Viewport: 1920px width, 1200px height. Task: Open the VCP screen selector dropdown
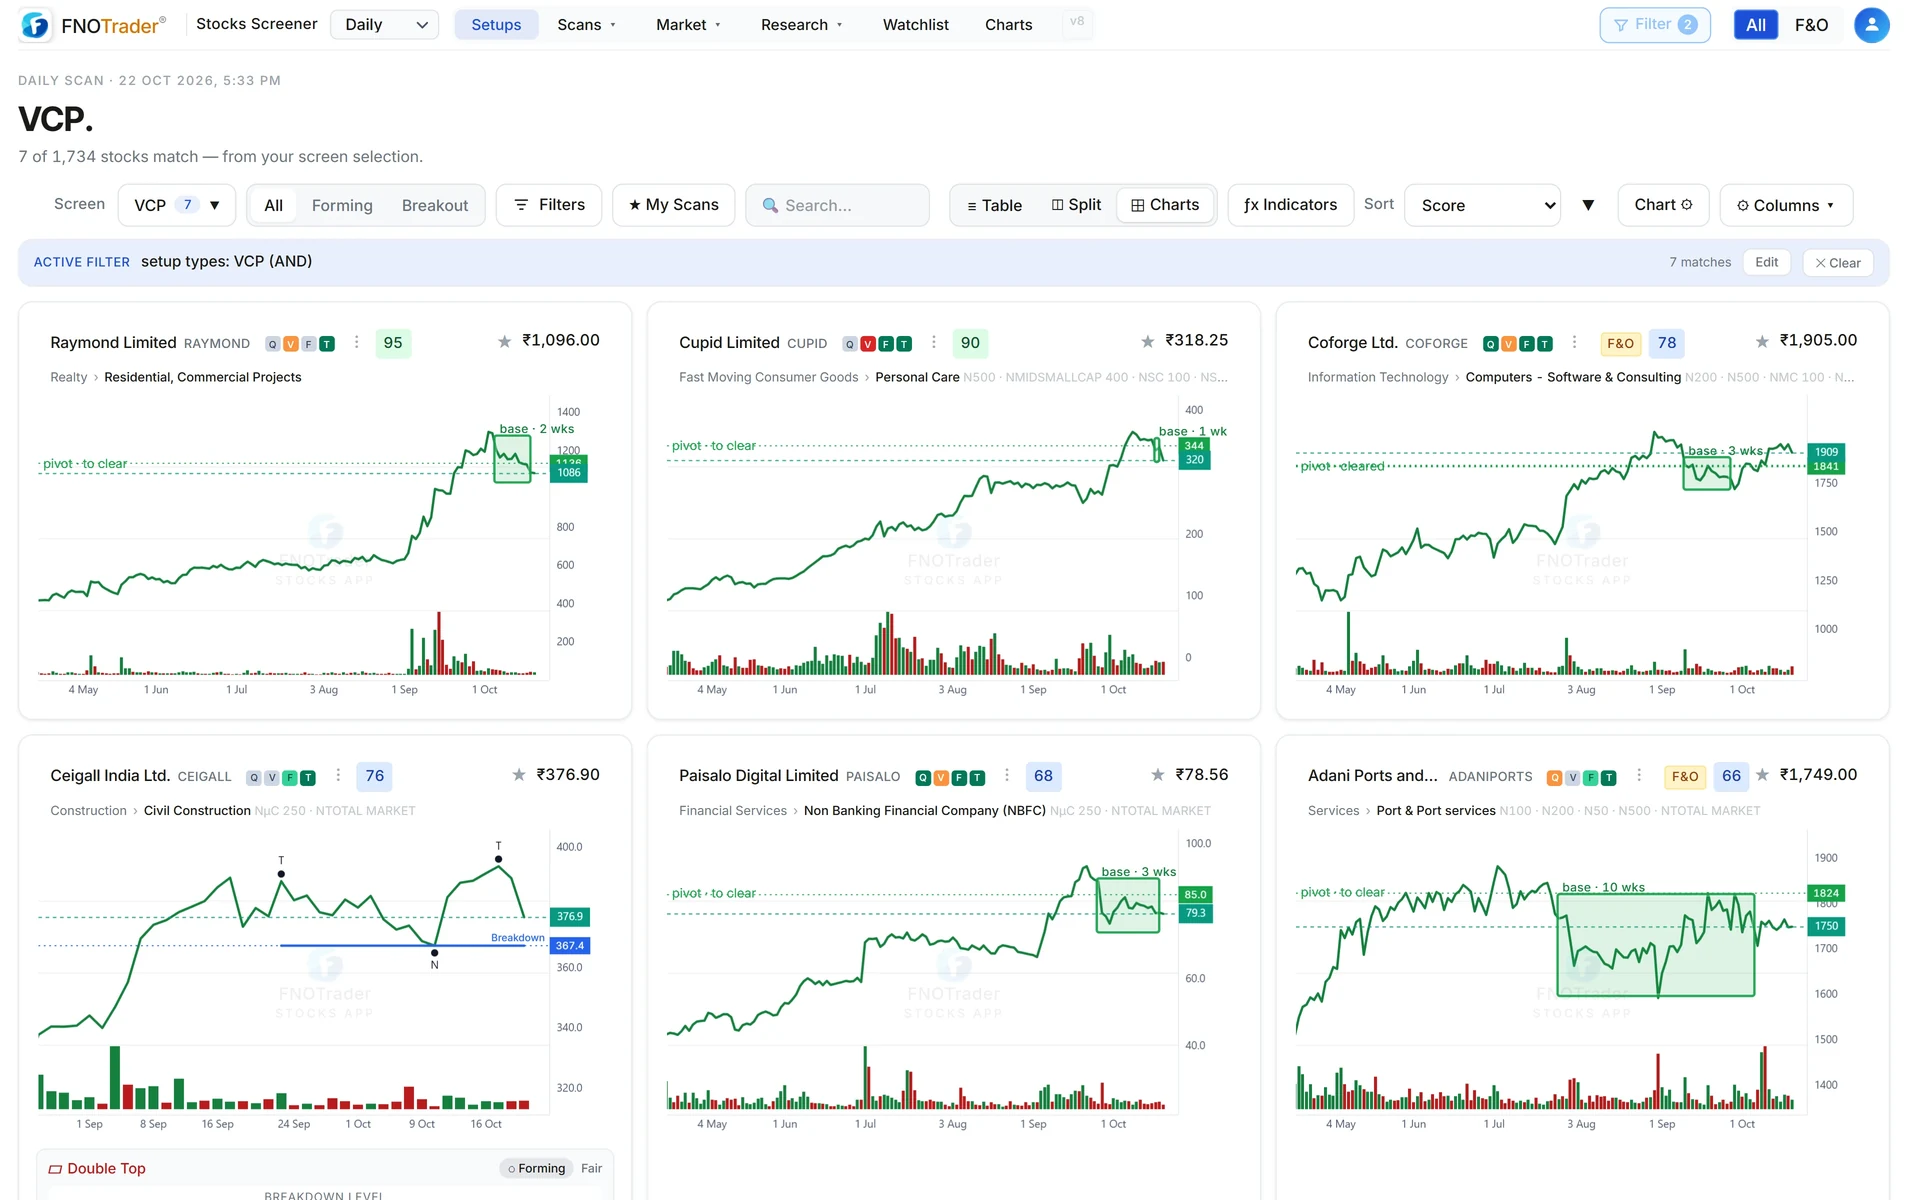point(177,205)
